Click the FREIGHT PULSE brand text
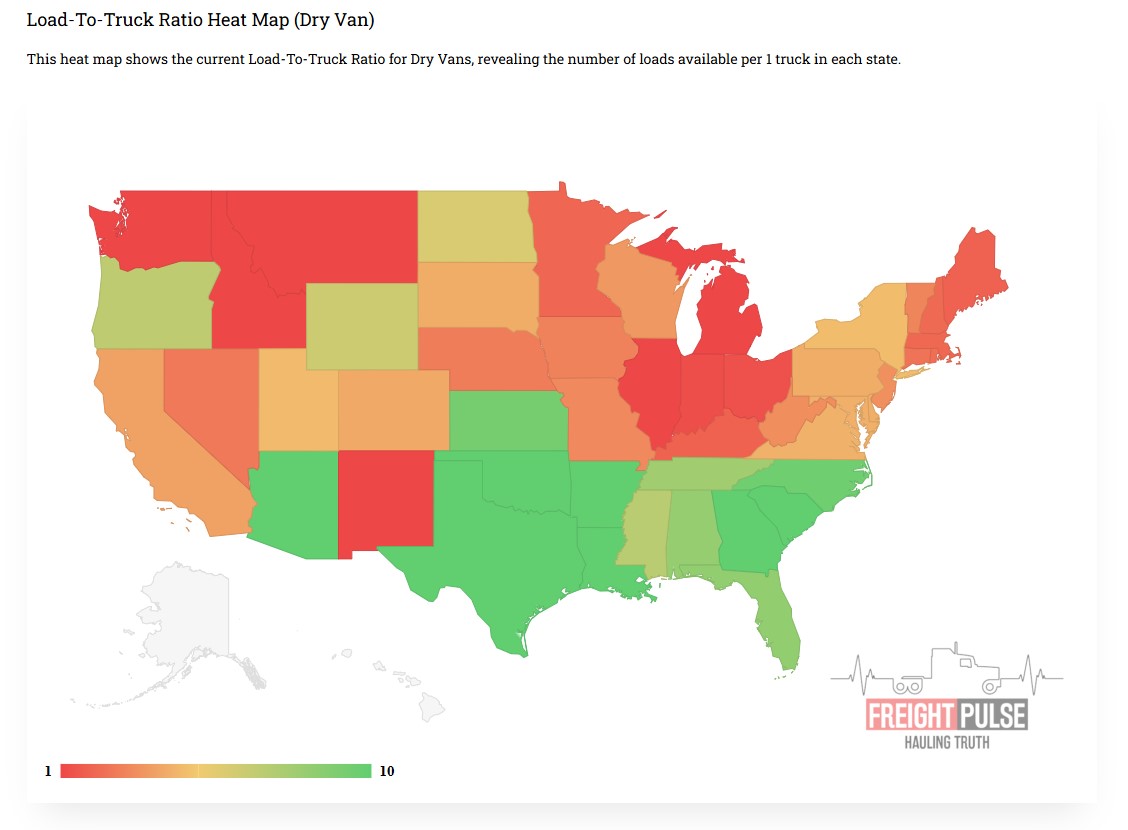The image size is (1128, 830). tap(945, 715)
